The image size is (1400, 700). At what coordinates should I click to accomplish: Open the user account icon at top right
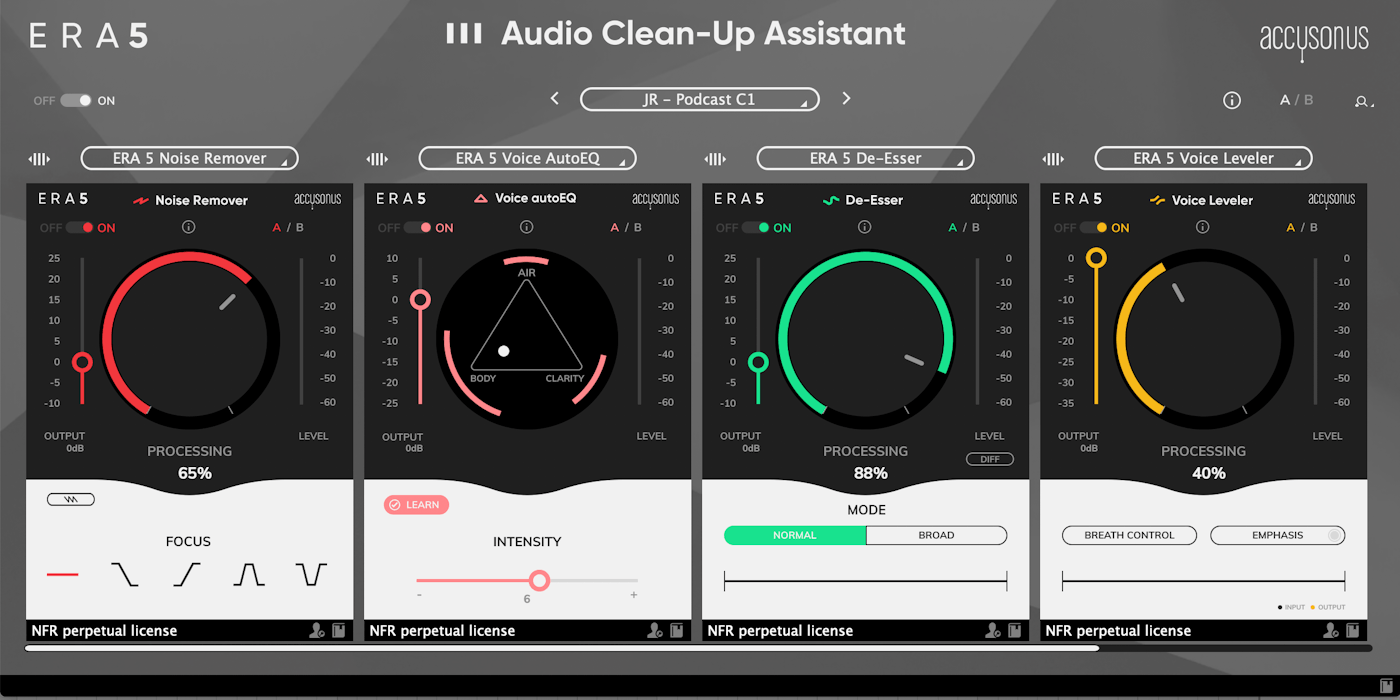point(1362,101)
